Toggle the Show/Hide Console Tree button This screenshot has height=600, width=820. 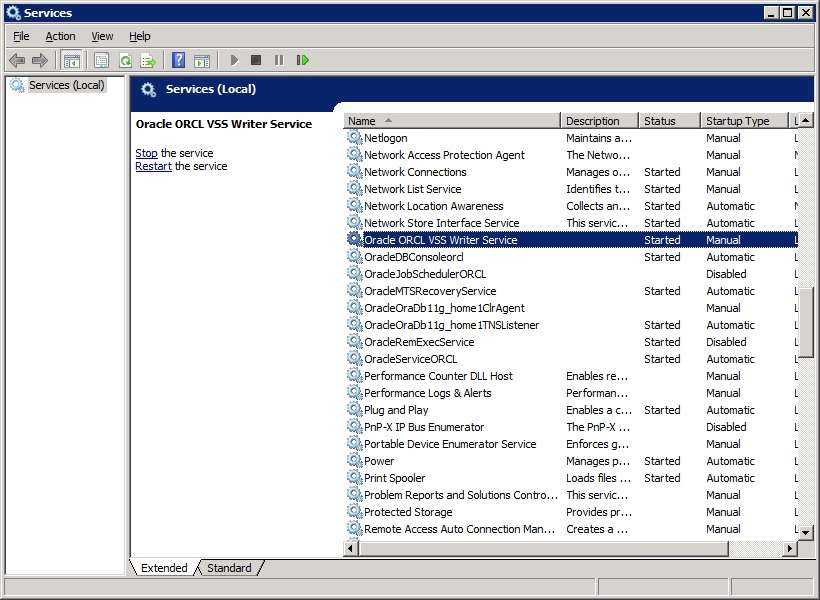pos(71,60)
